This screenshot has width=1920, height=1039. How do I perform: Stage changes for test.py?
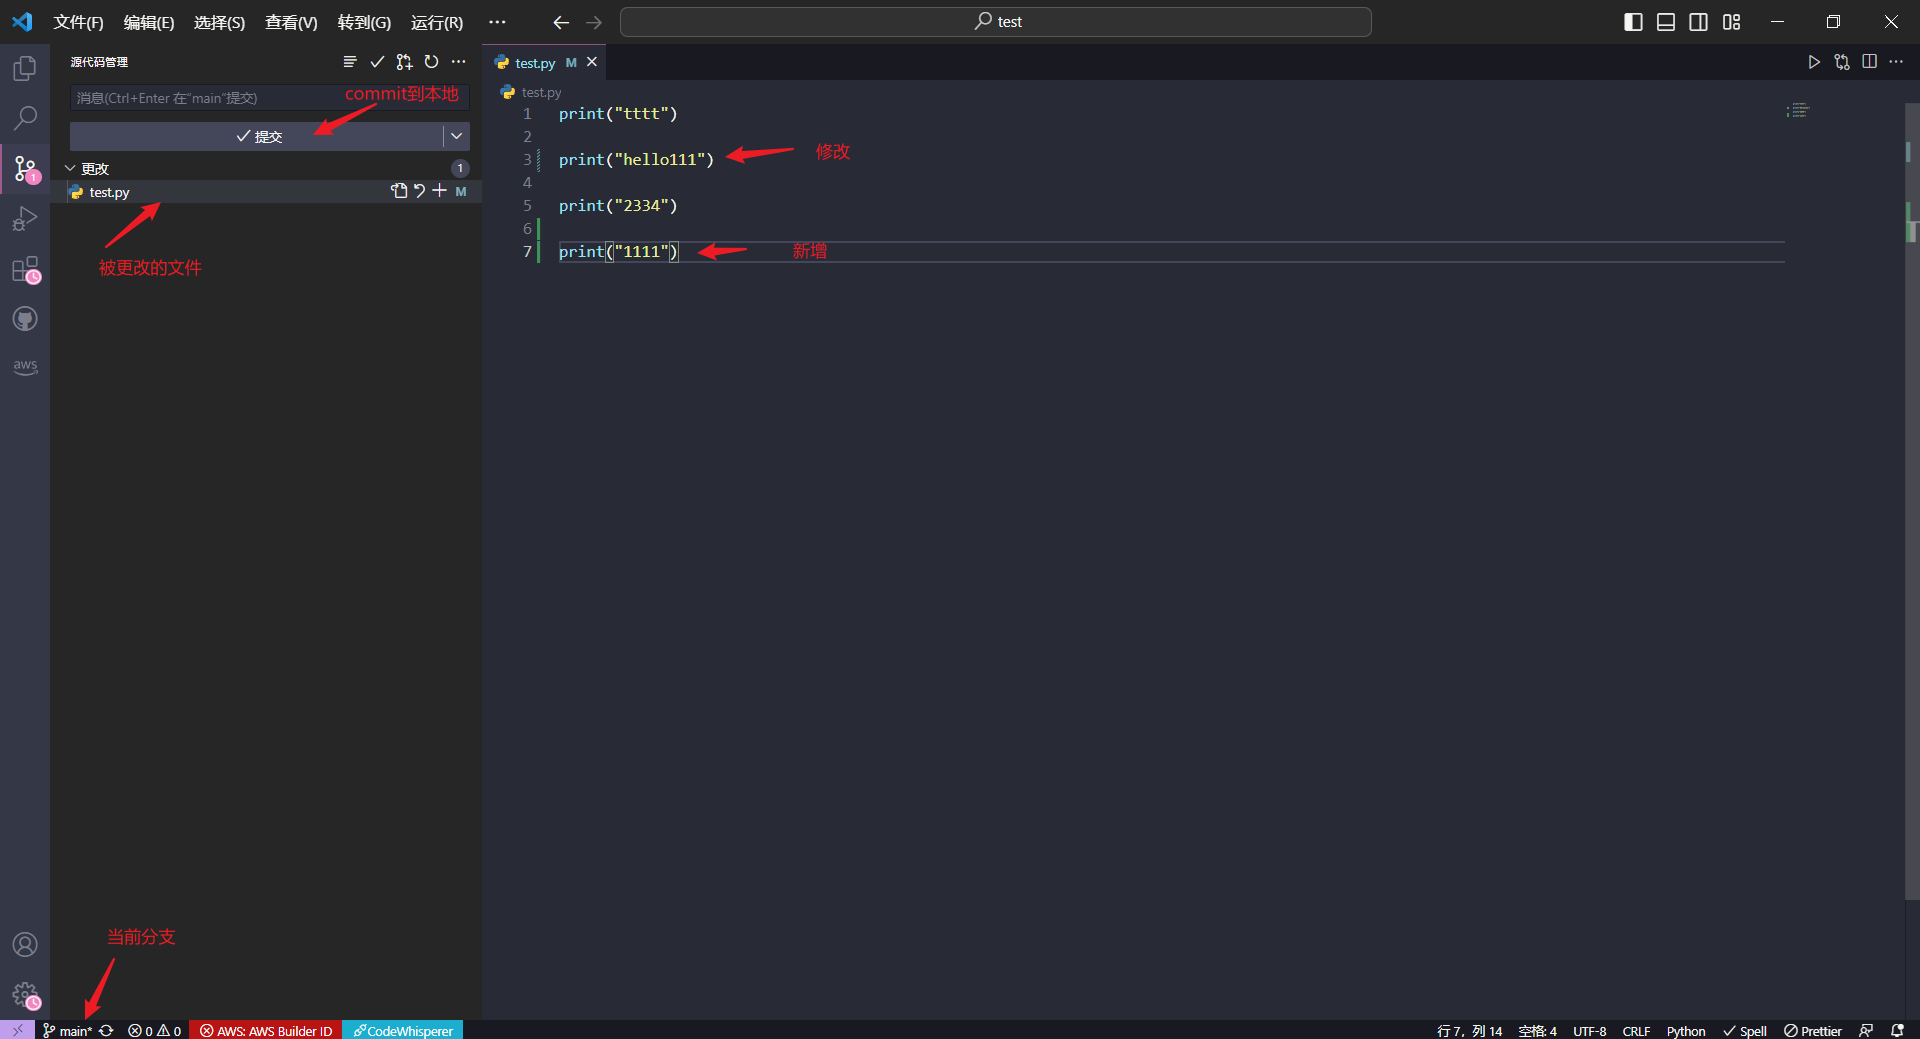click(x=439, y=191)
